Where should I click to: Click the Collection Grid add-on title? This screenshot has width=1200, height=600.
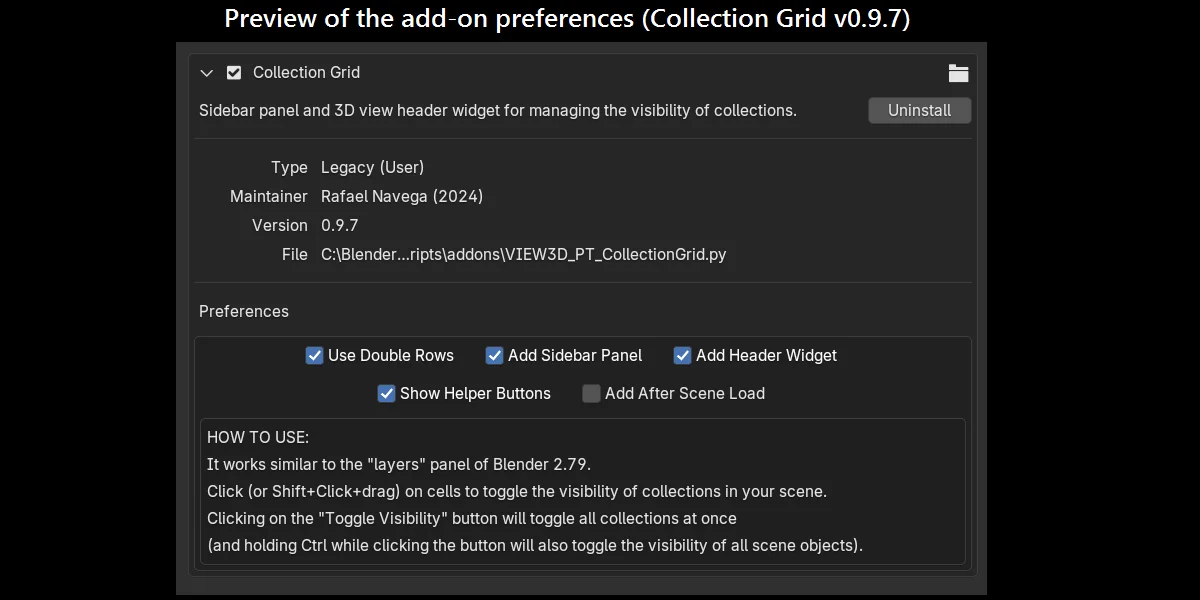pyautogui.click(x=306, y=72)
